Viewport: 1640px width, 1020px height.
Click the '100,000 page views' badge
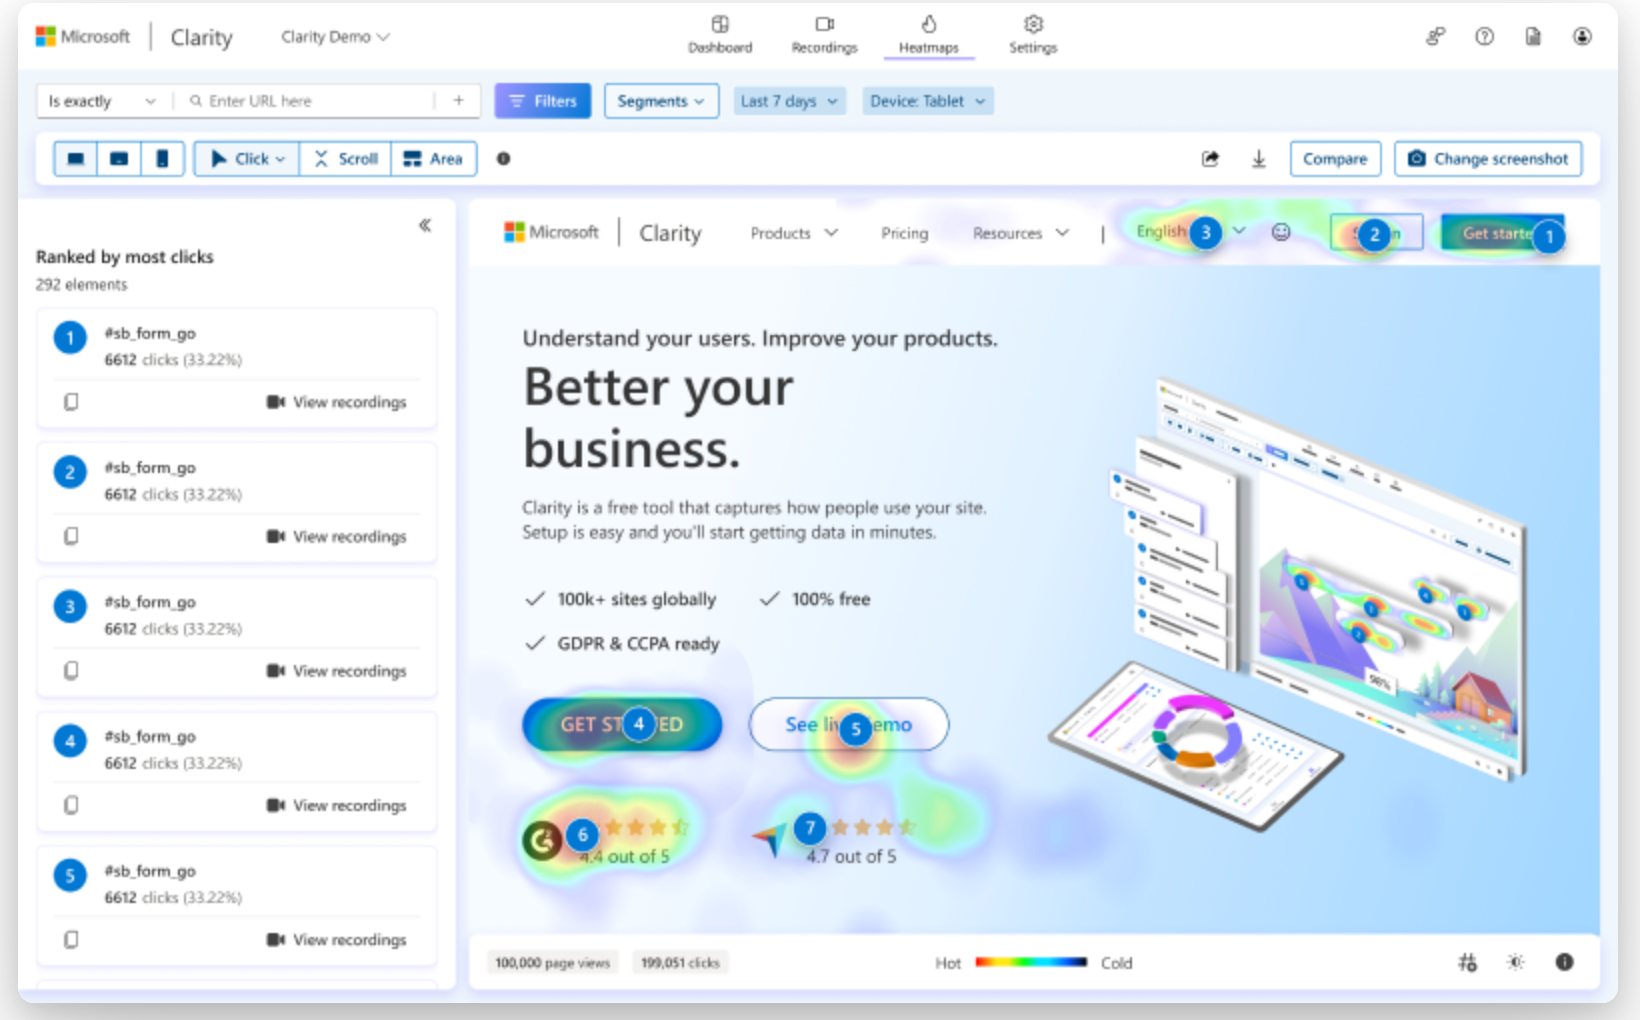click(x=552, y=963)
